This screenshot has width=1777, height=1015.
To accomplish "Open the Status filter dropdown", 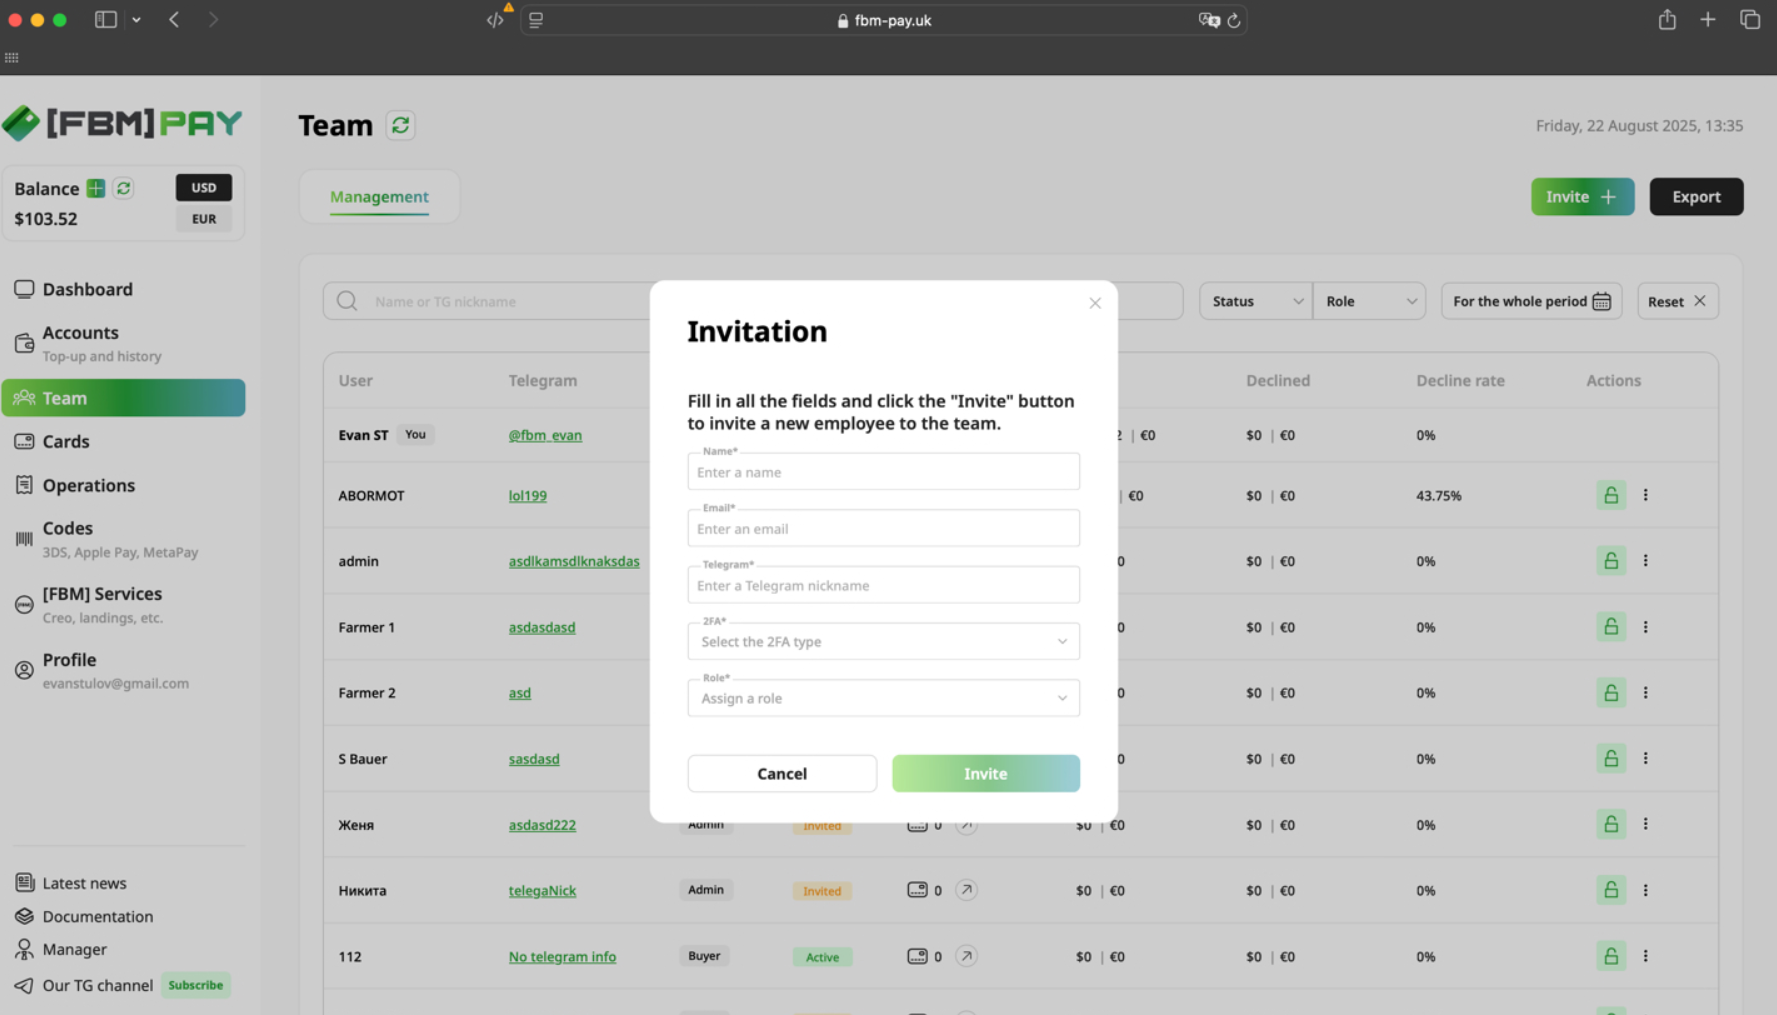I will [x=1256, y=301].
